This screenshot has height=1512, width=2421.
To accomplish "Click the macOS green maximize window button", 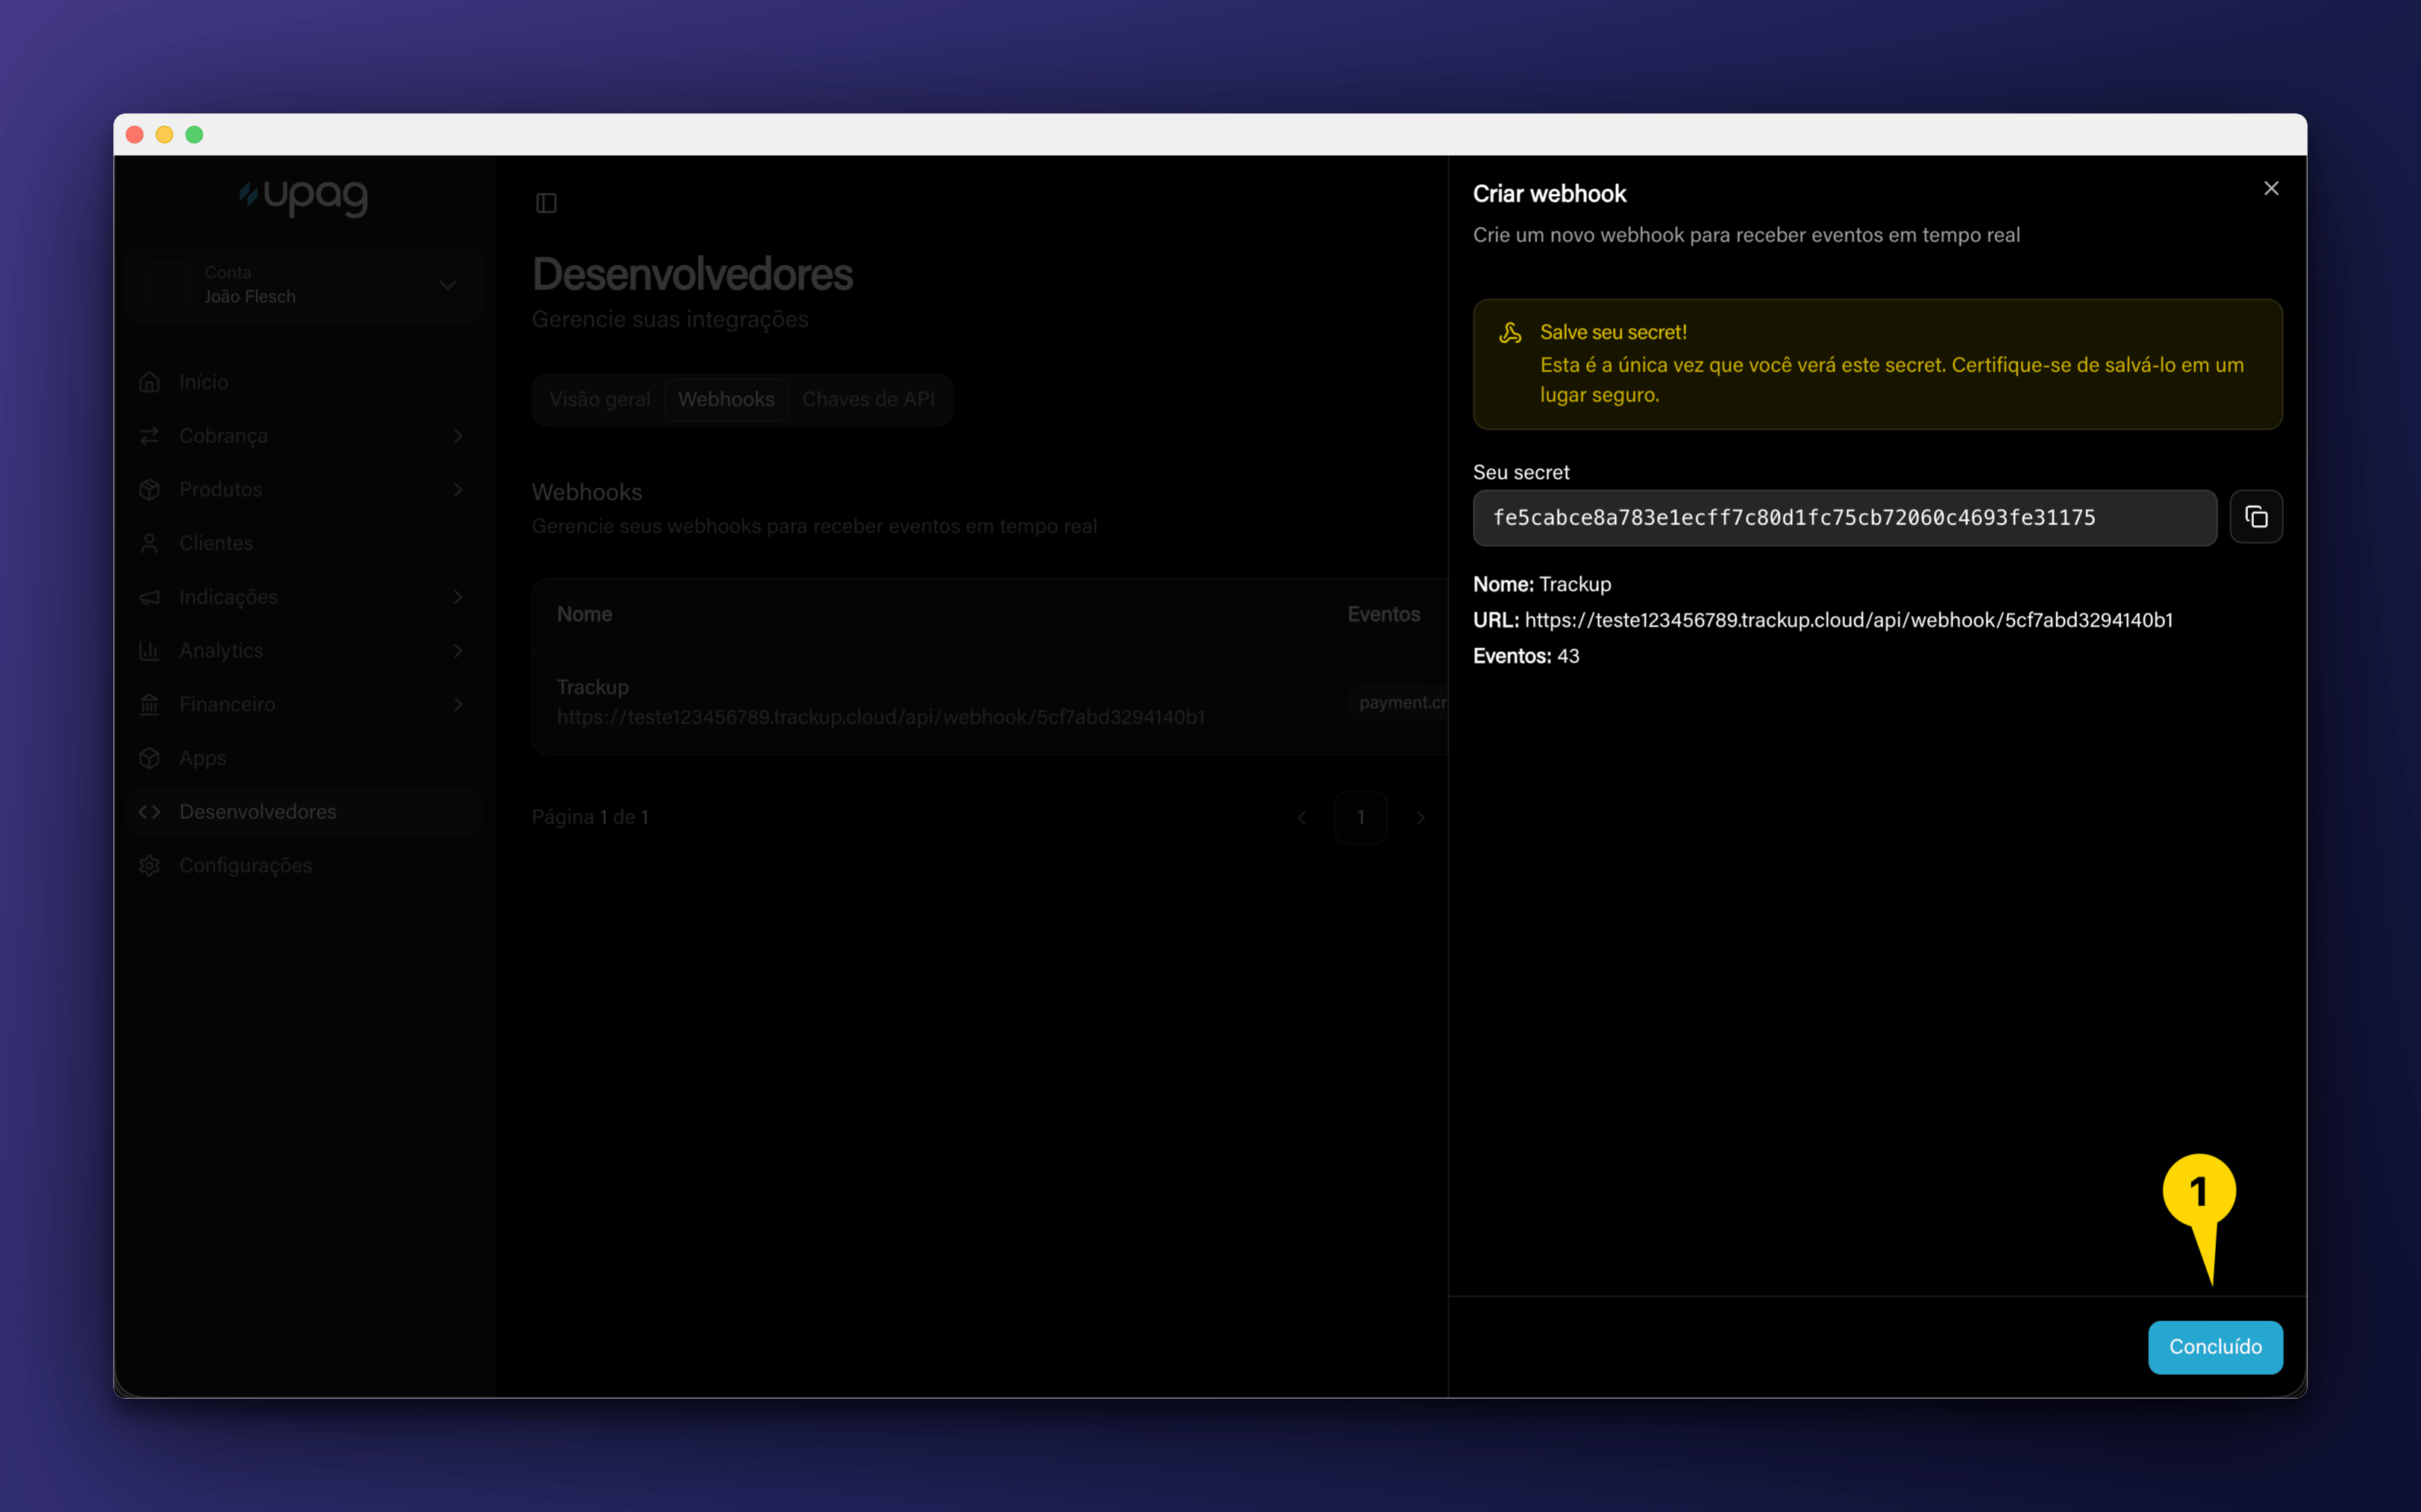I will pyautogui.click(x=194, y=134).
